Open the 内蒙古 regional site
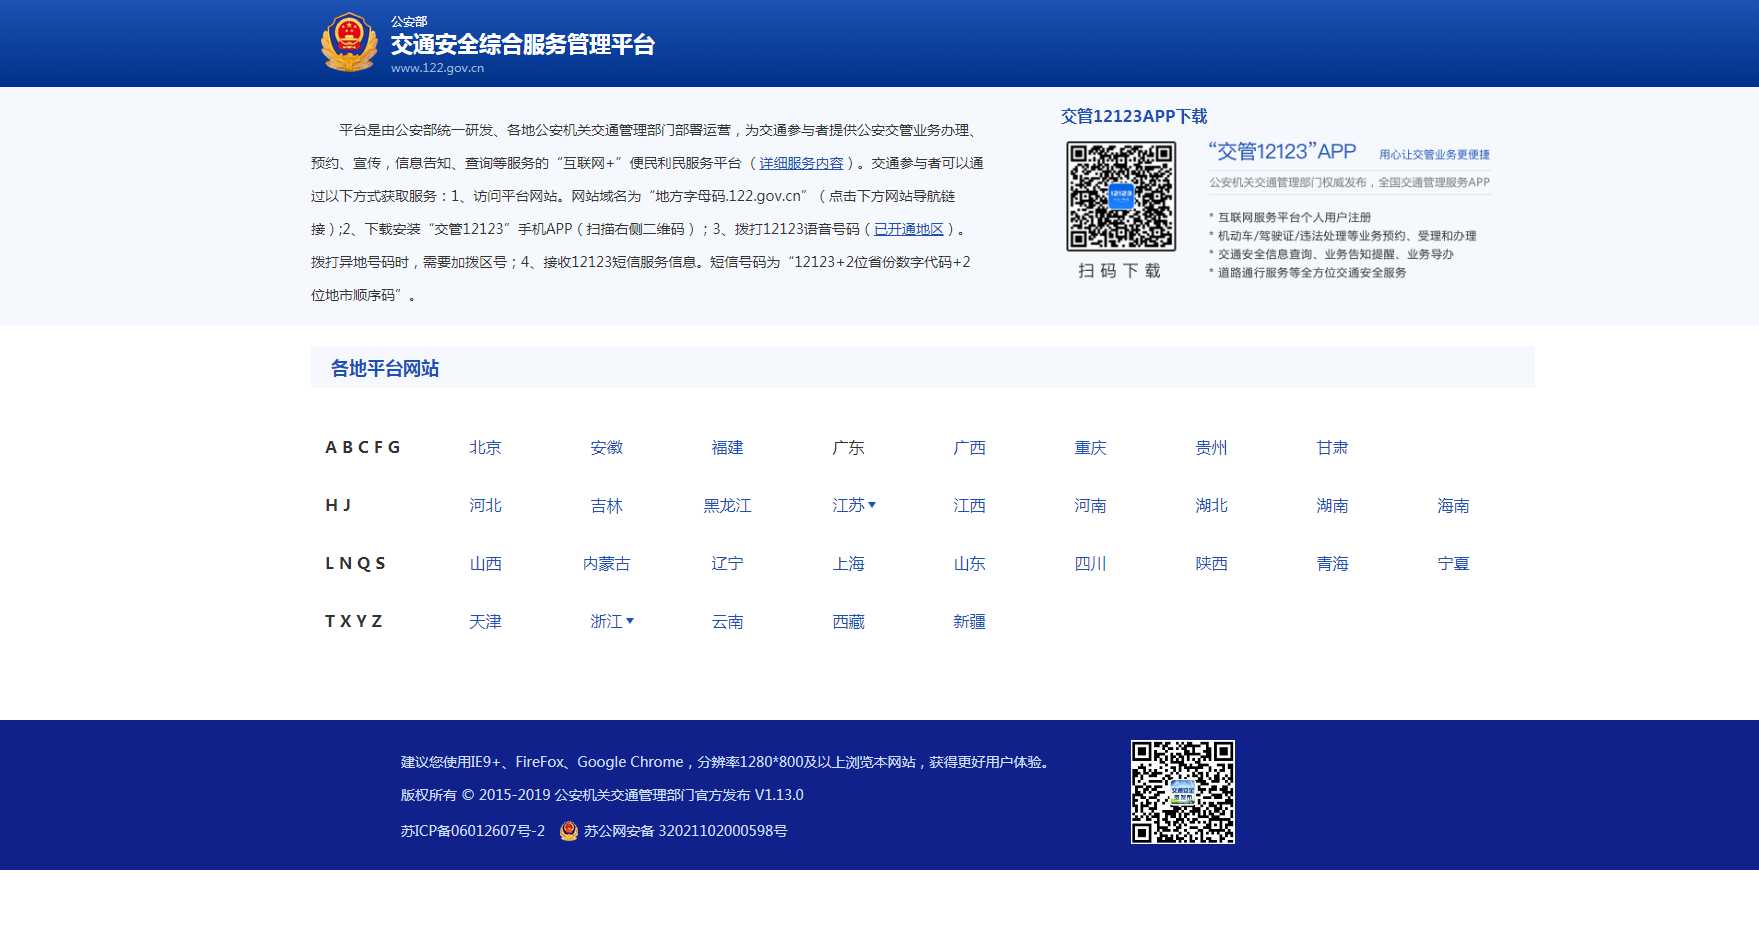This screenshot has height=940, width=1759. [x=606, y=564]
